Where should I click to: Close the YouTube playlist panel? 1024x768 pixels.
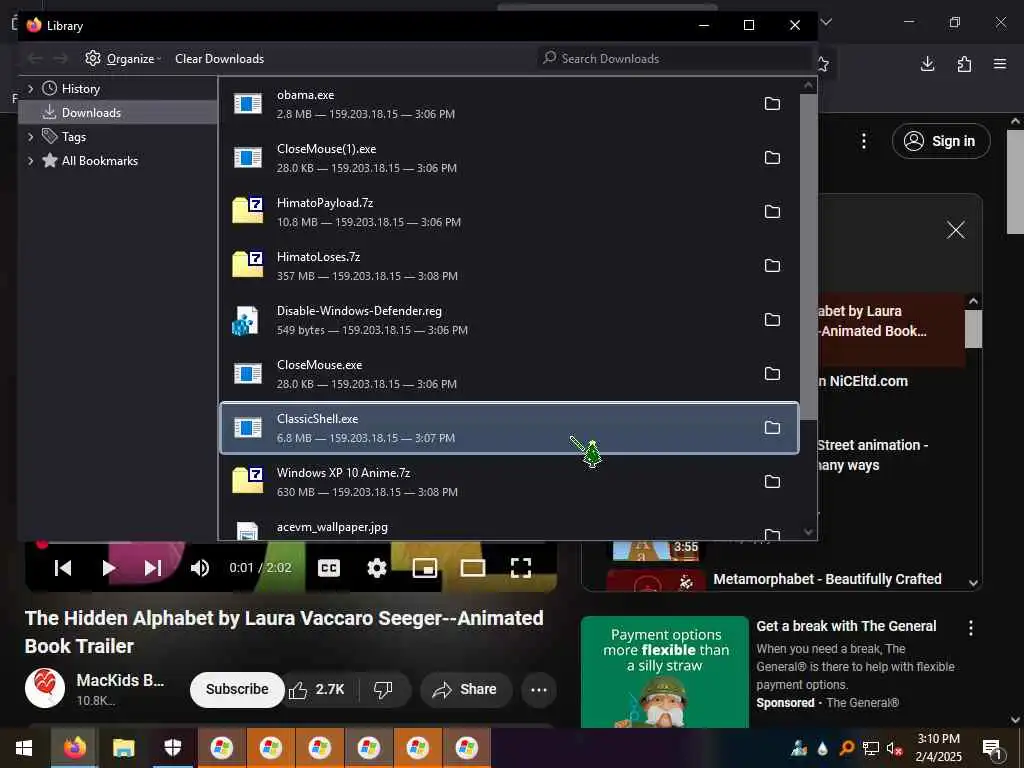tap(955, 230)
